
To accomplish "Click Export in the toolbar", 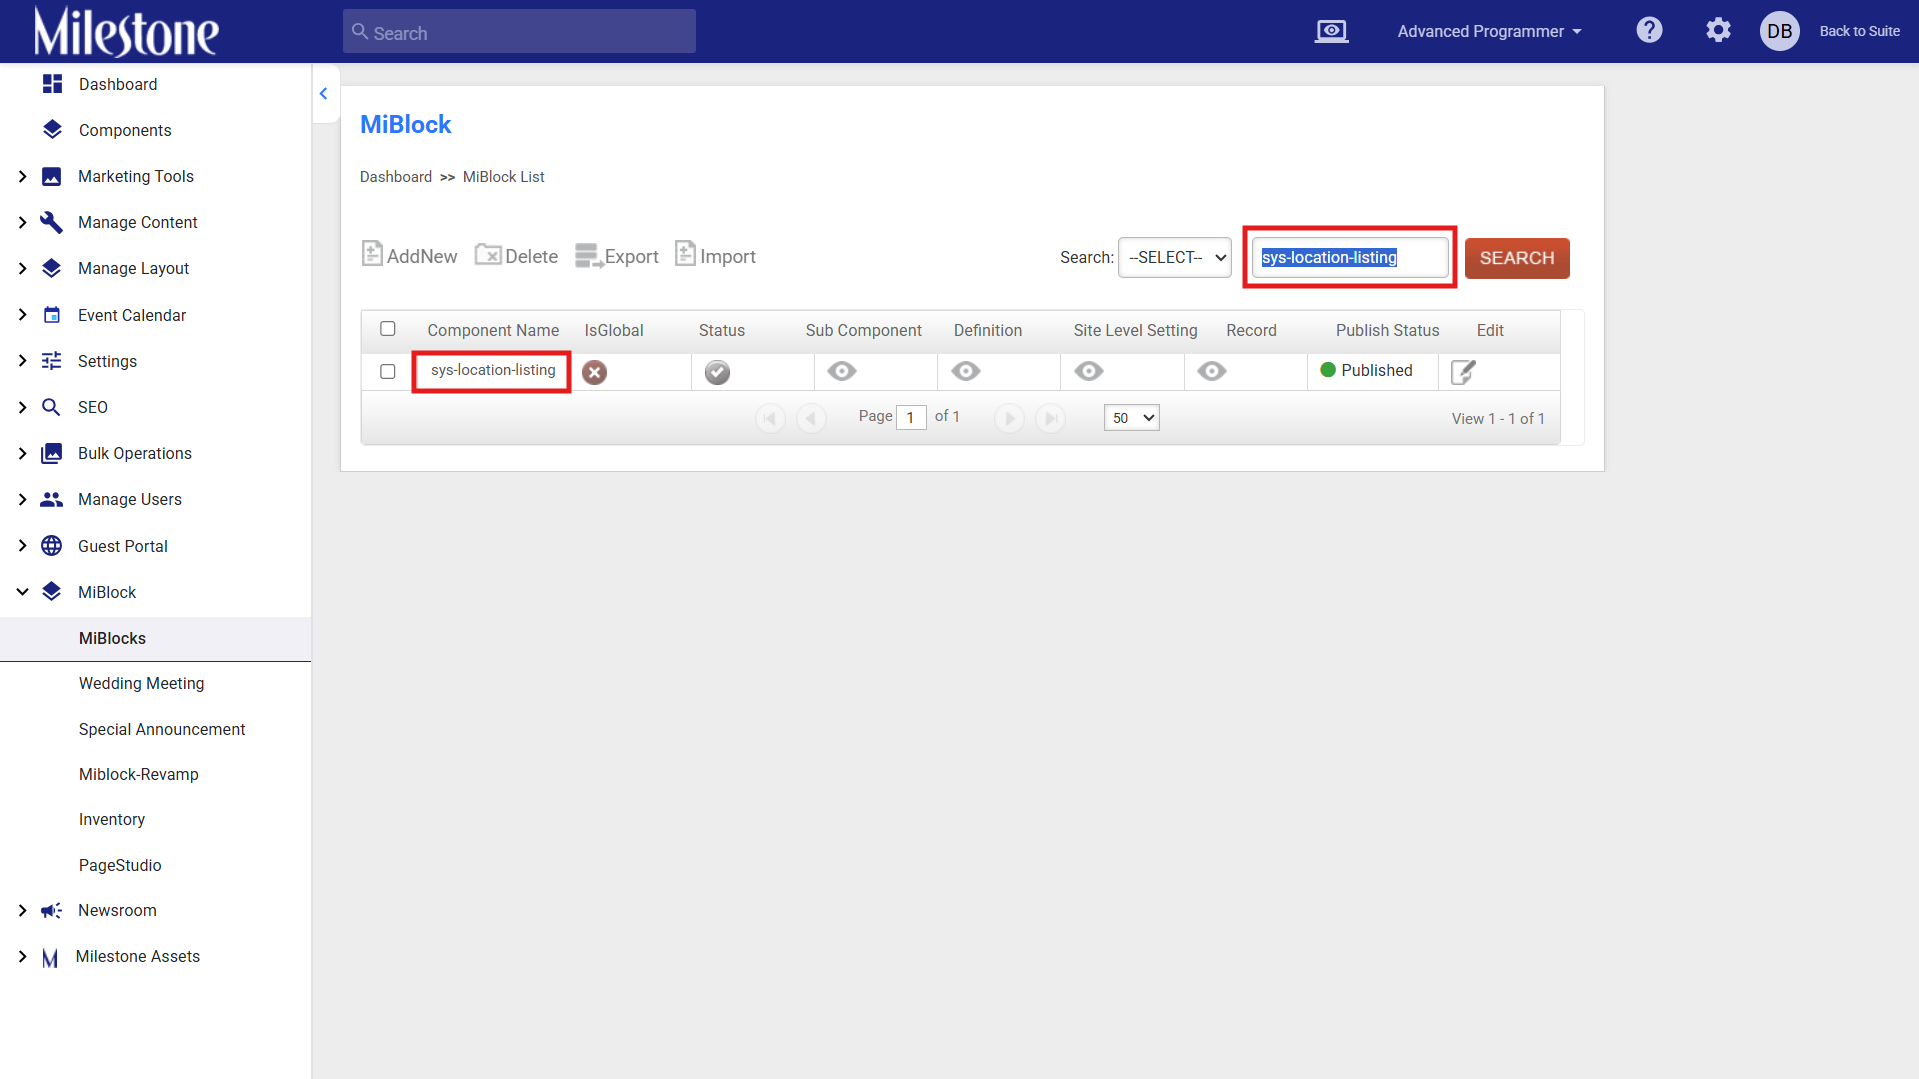I will 617,256.
